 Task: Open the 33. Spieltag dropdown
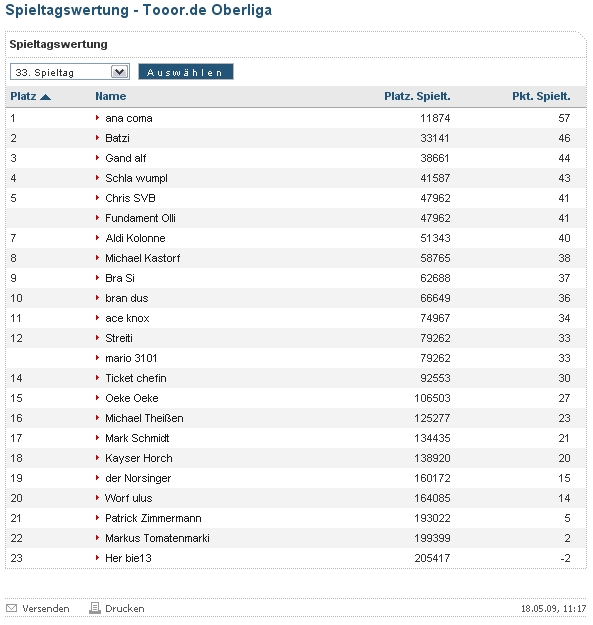70,72
